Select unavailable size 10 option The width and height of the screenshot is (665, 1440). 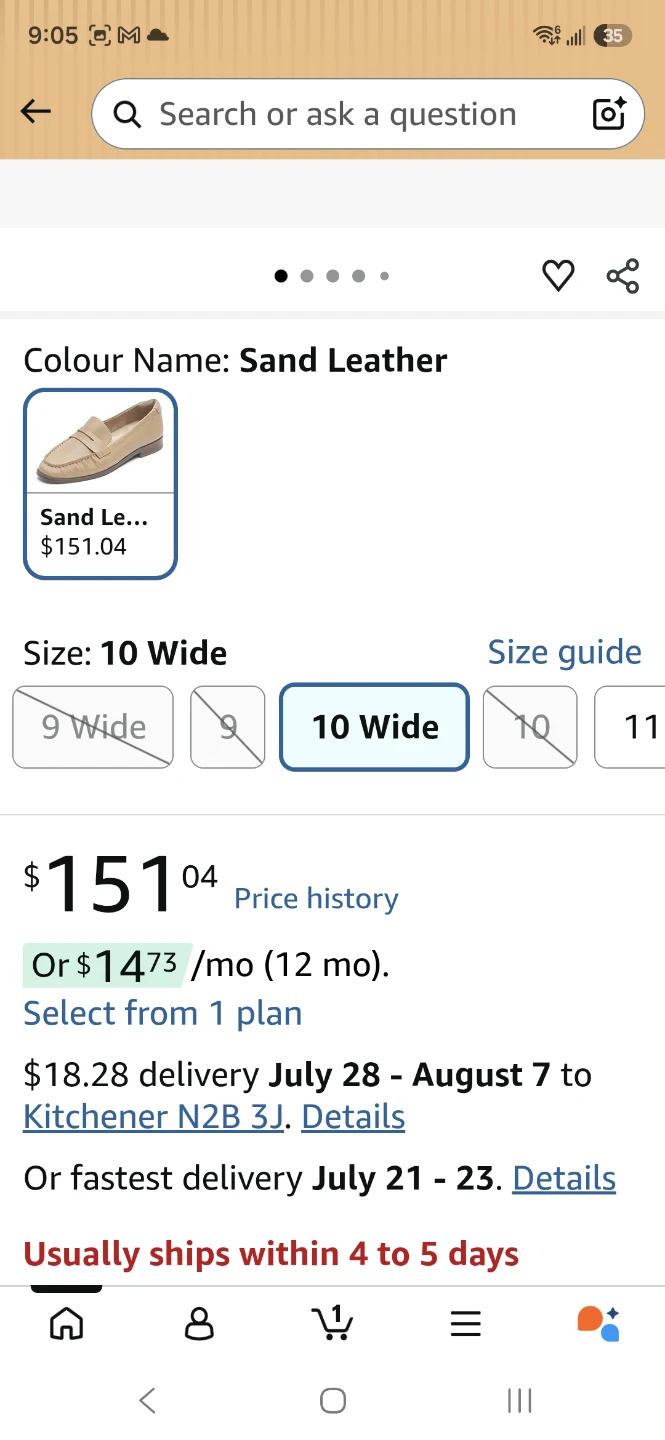(530, 727)
